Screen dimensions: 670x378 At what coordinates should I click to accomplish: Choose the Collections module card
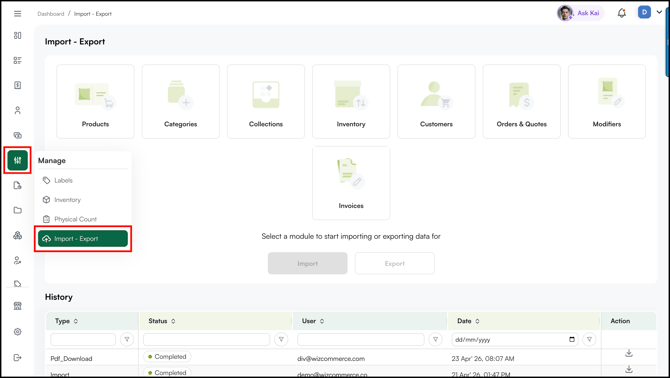point(266,102)
